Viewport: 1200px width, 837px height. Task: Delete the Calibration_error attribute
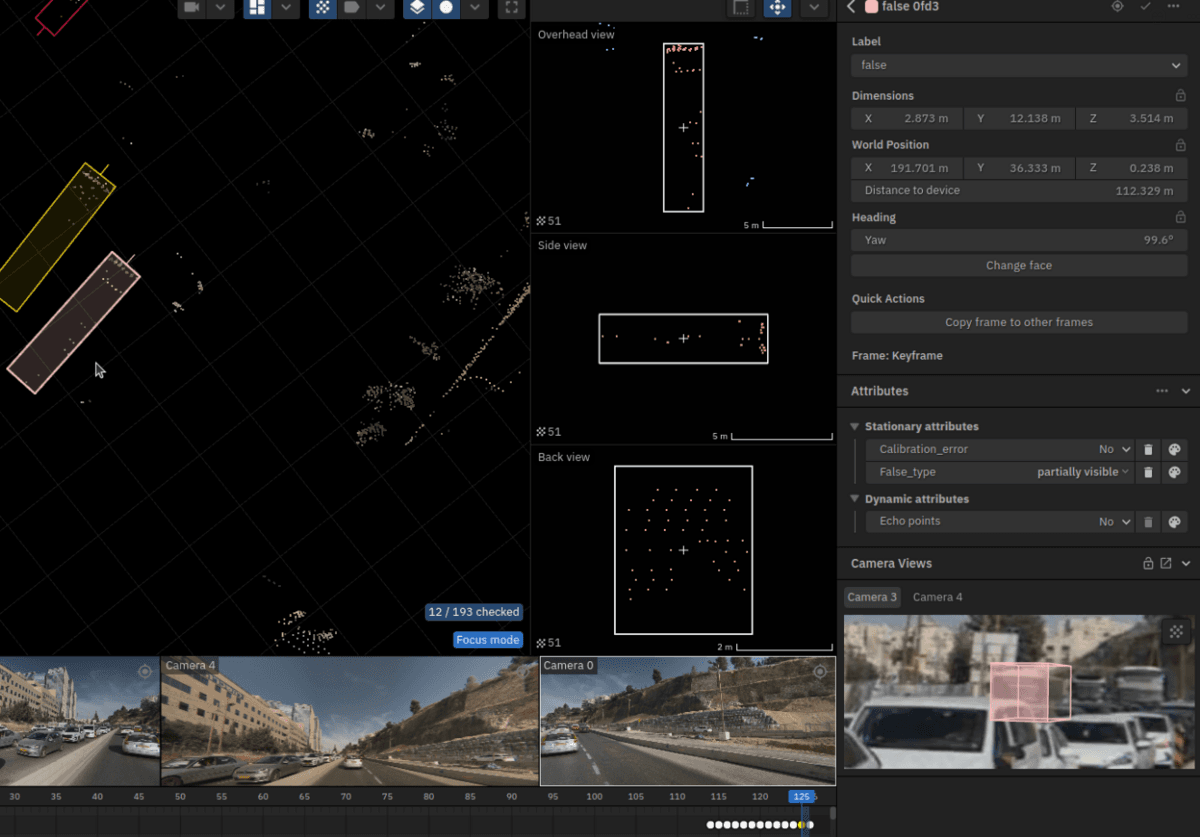pyautogui.click(x=1148, y=450)
